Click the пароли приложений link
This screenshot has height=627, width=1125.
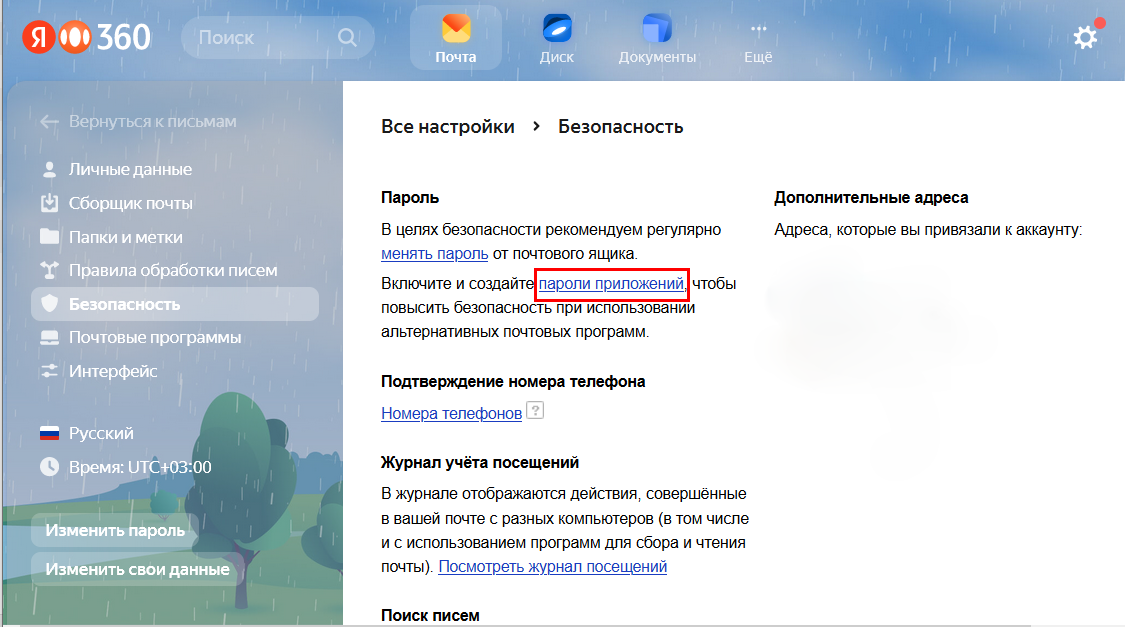611,284
